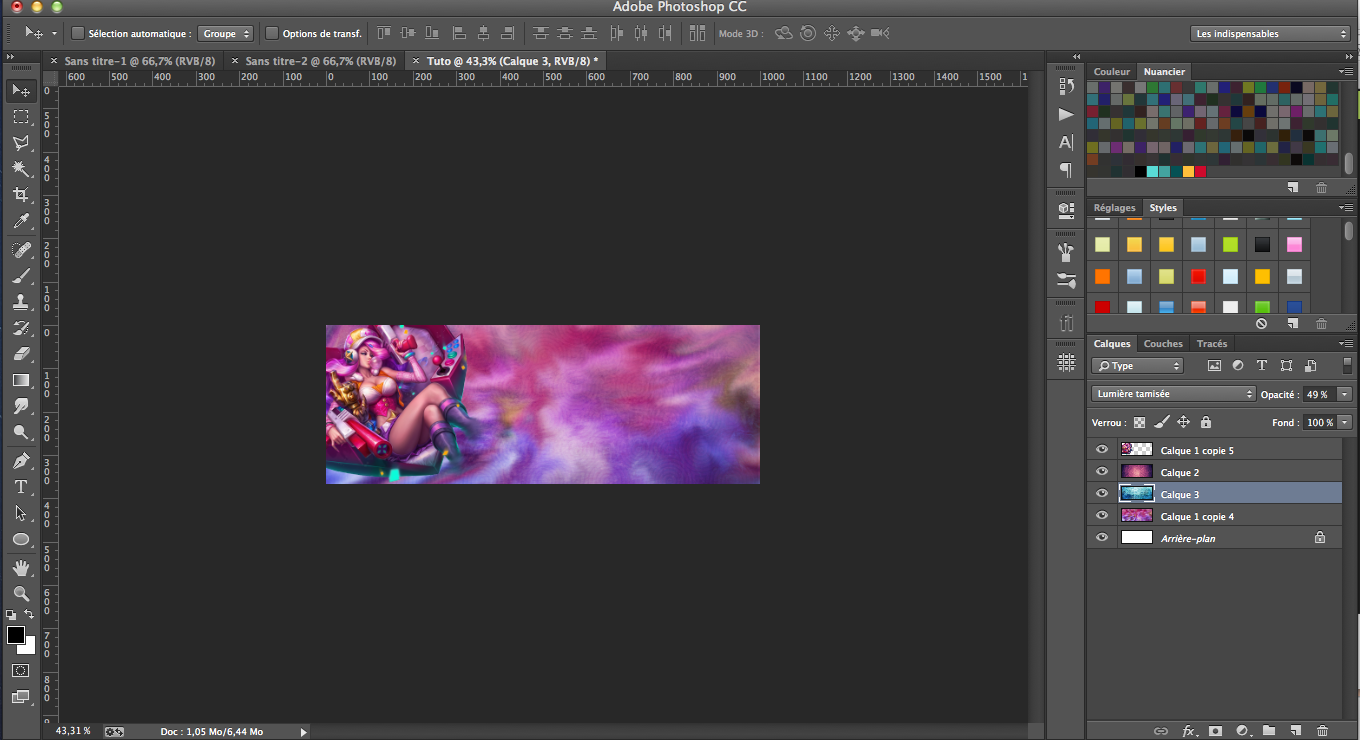The width and height of the screenshot is (1360, 740).
Task: Click the zoom percentage field 43,31 %
Action: point(73,731)
